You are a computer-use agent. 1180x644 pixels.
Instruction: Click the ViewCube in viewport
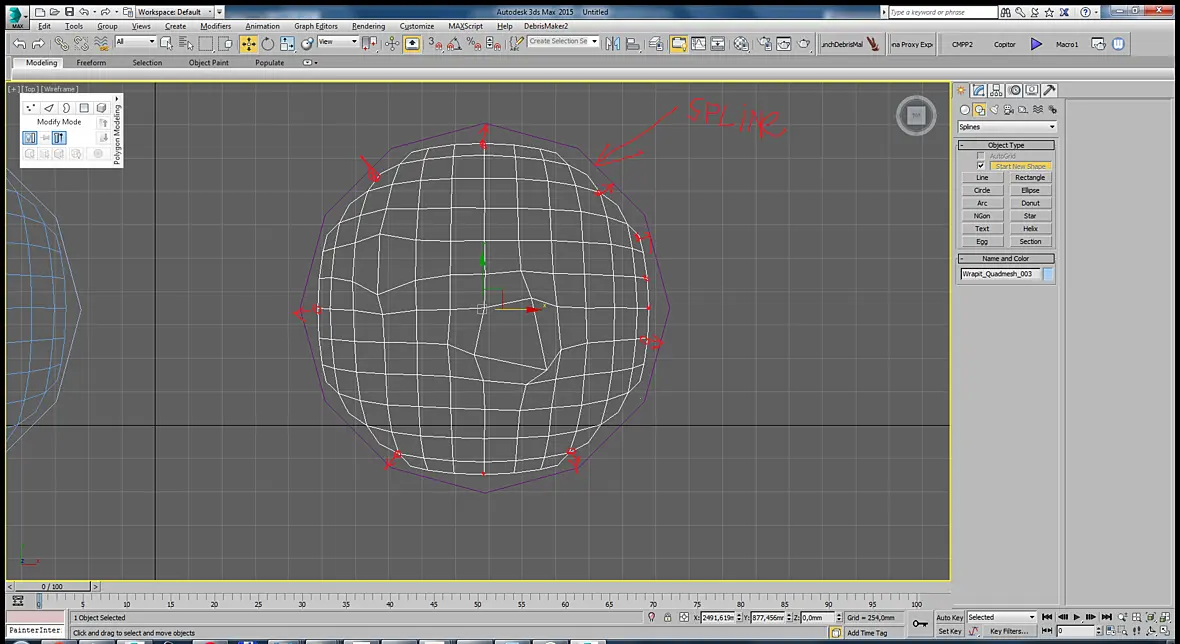916,116
